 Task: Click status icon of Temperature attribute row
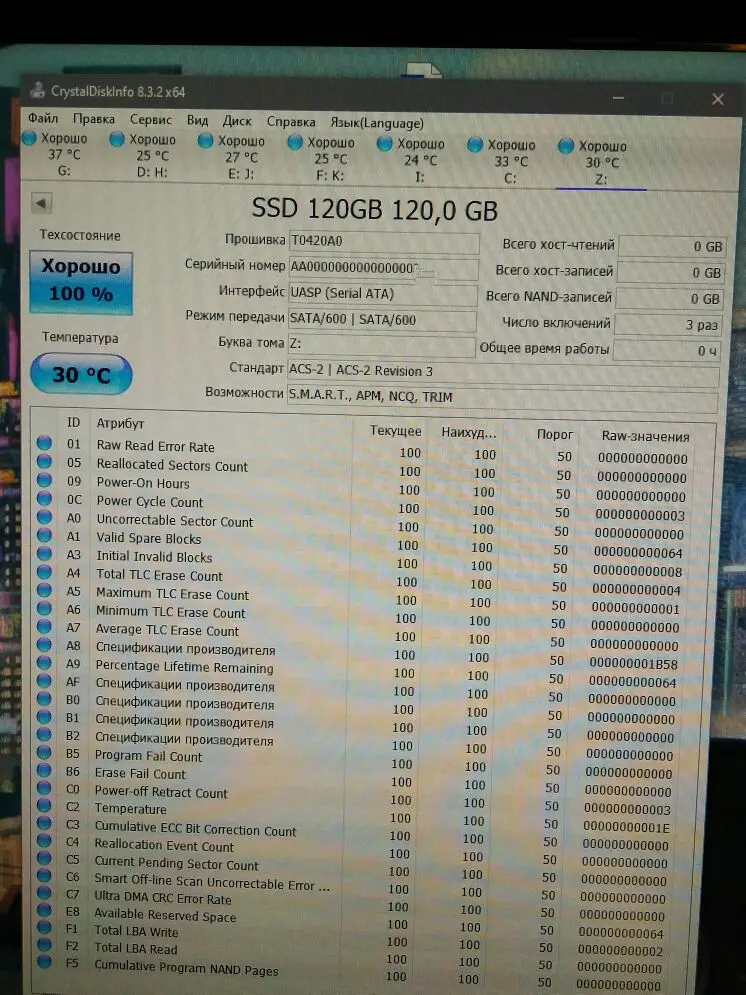(44, 806)
